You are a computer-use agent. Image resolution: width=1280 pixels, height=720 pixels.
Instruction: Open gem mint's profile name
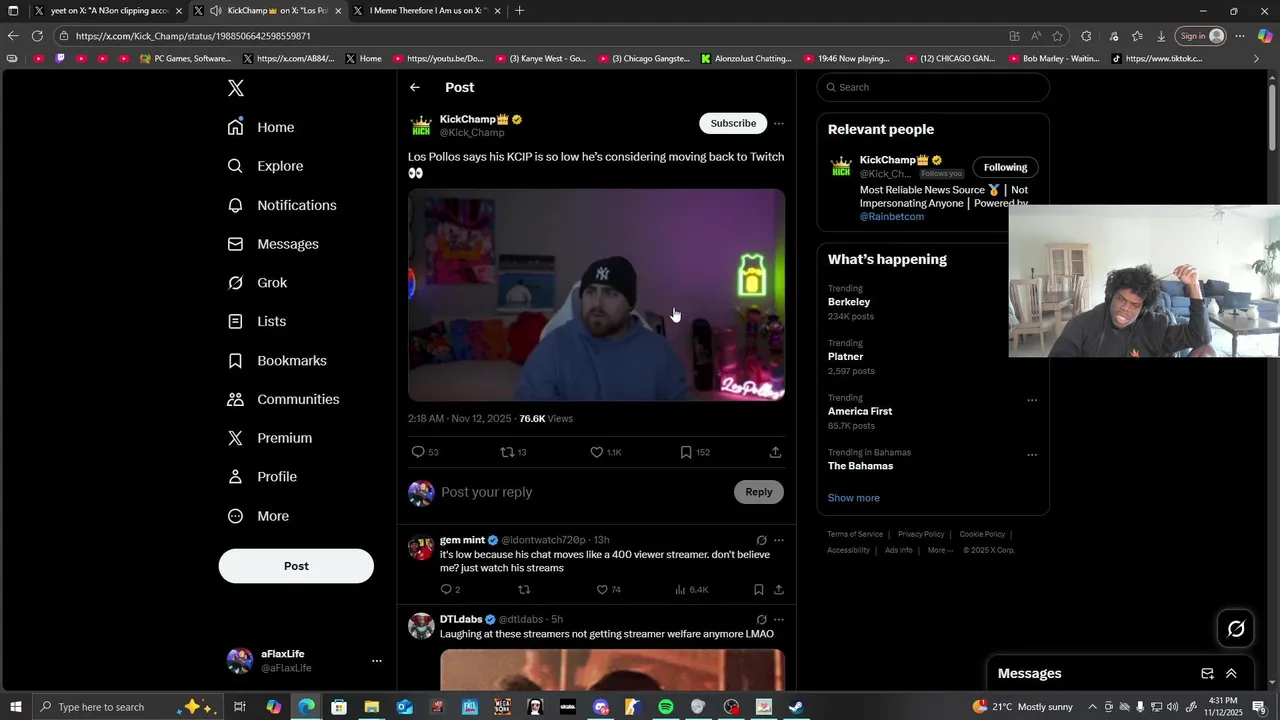462,540
